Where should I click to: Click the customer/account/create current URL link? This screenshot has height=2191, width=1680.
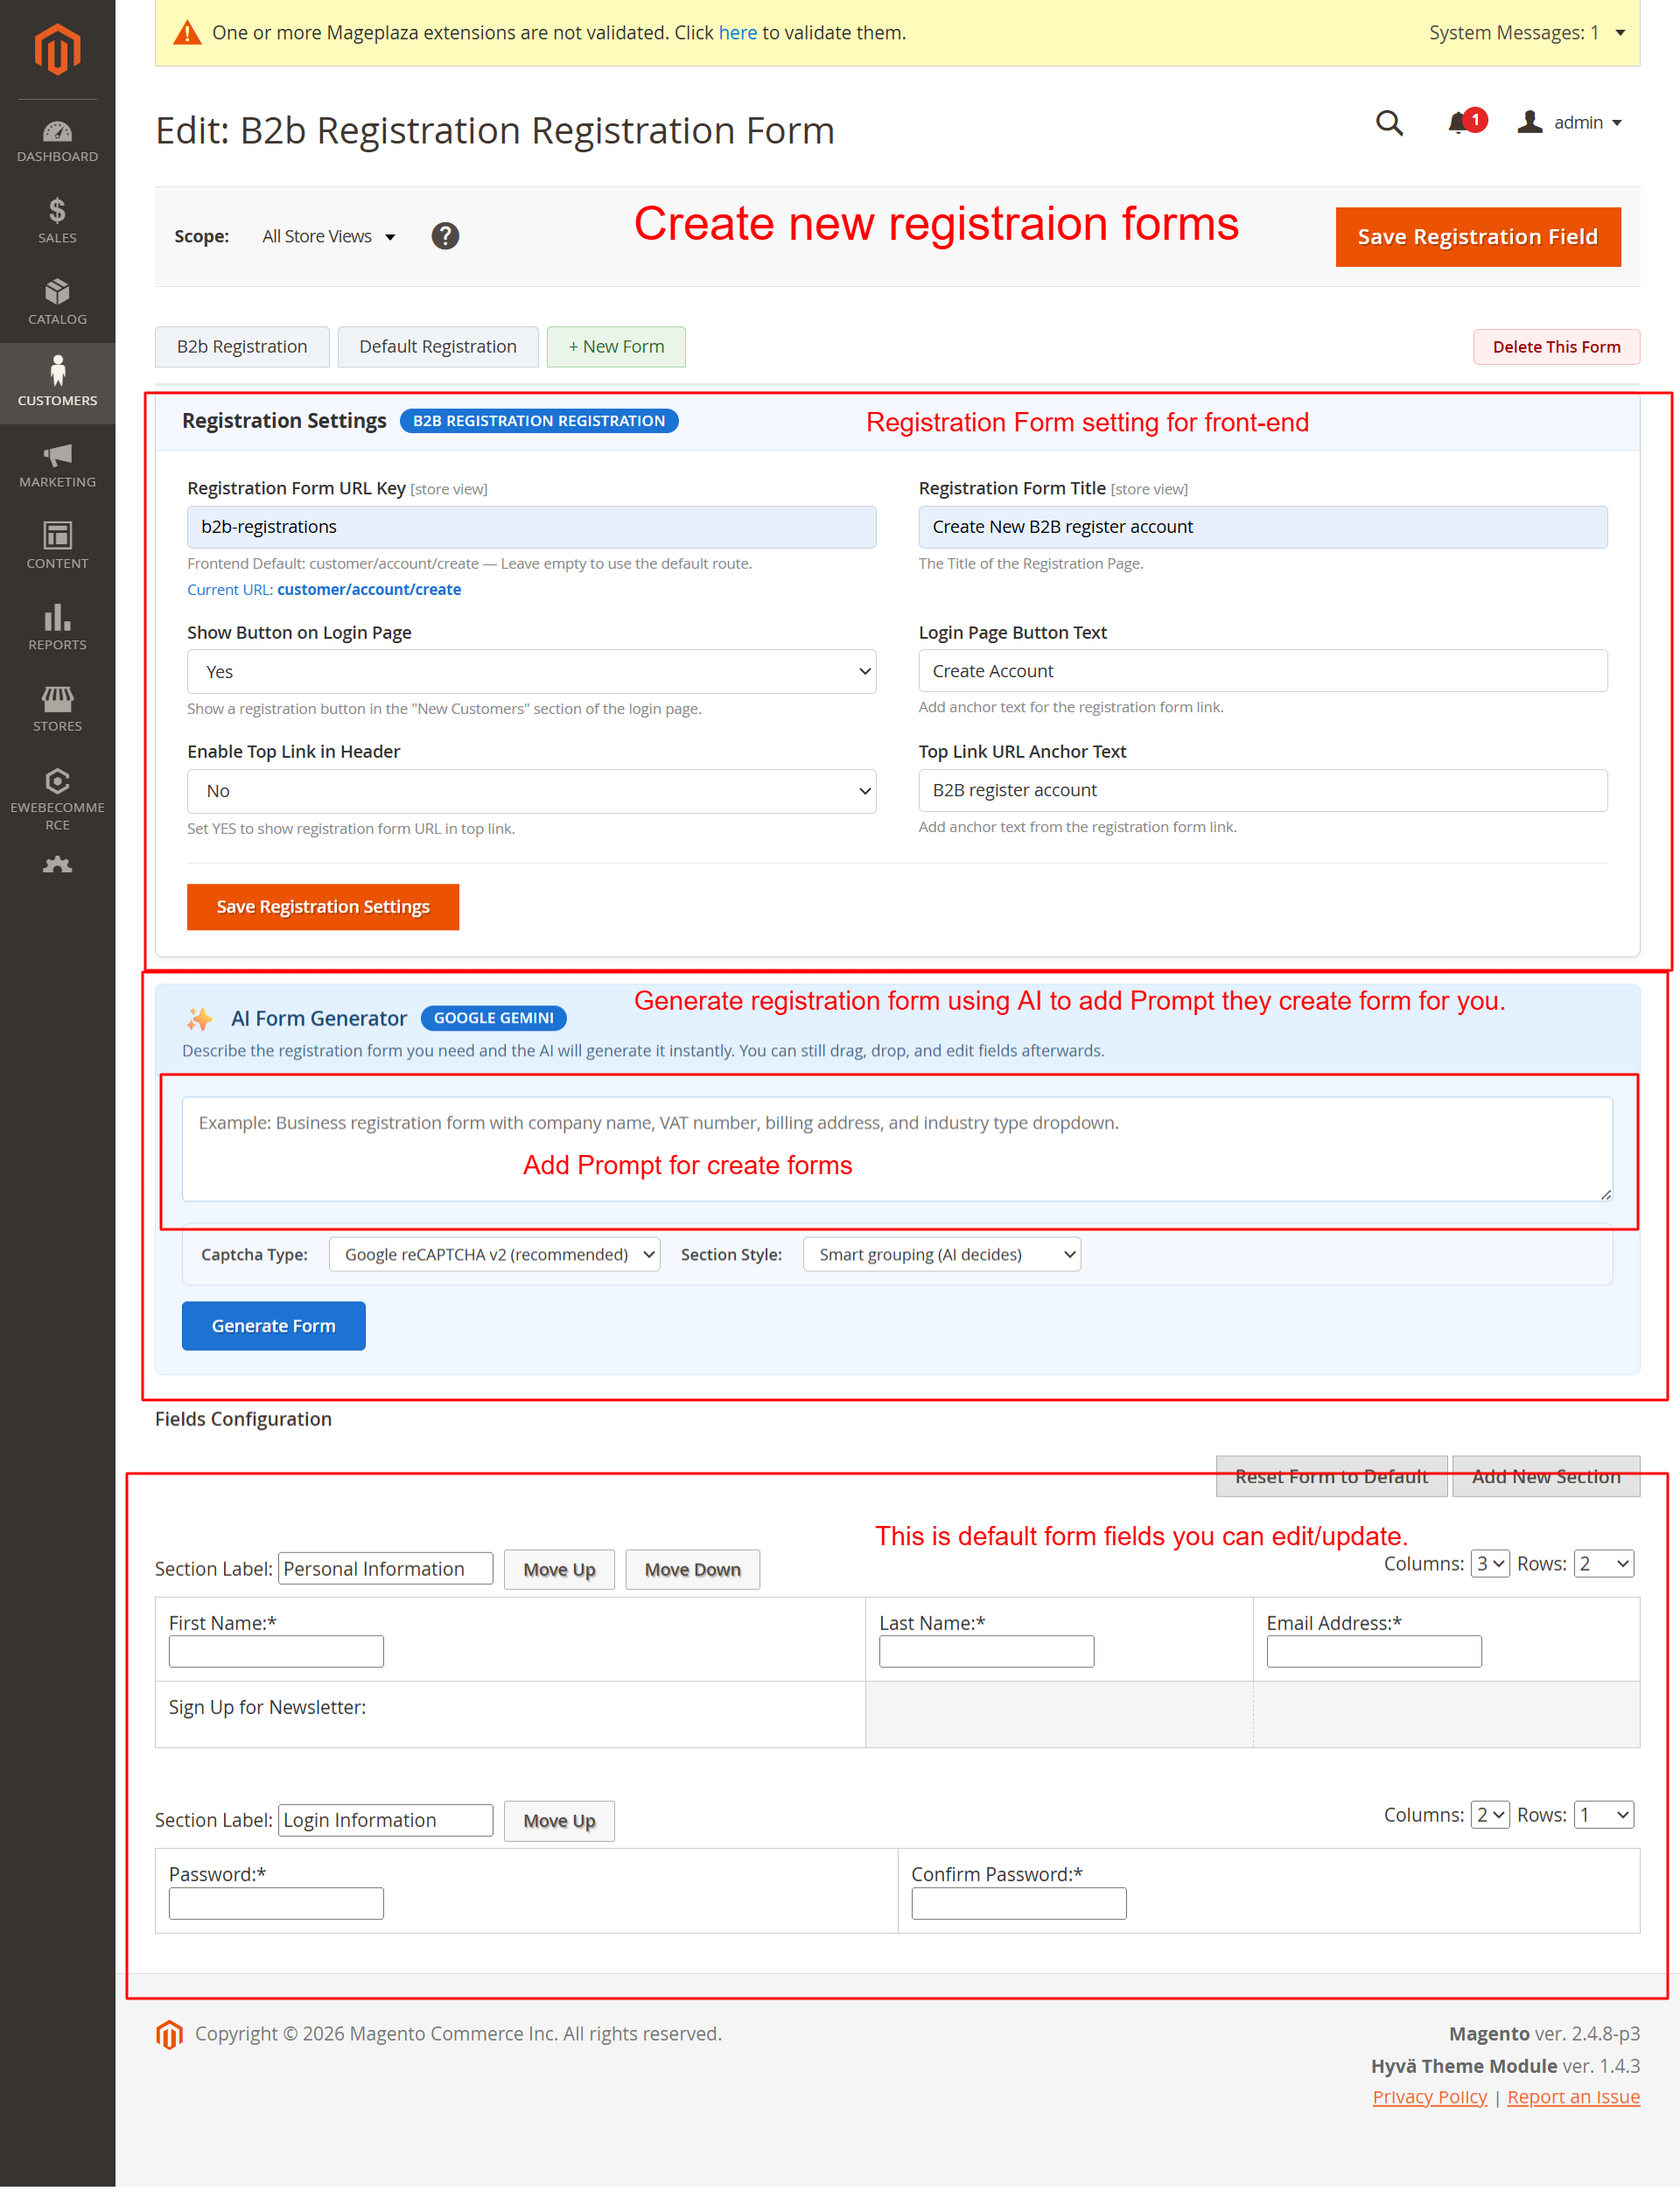[x=369, y=590]
